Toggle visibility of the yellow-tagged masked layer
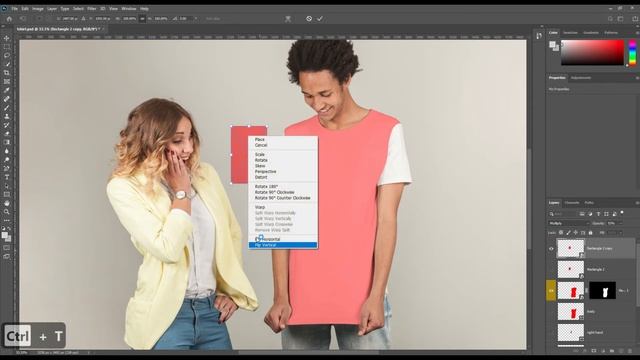Image resolution: width=640 pixels, height=360 pixels. 551,291
